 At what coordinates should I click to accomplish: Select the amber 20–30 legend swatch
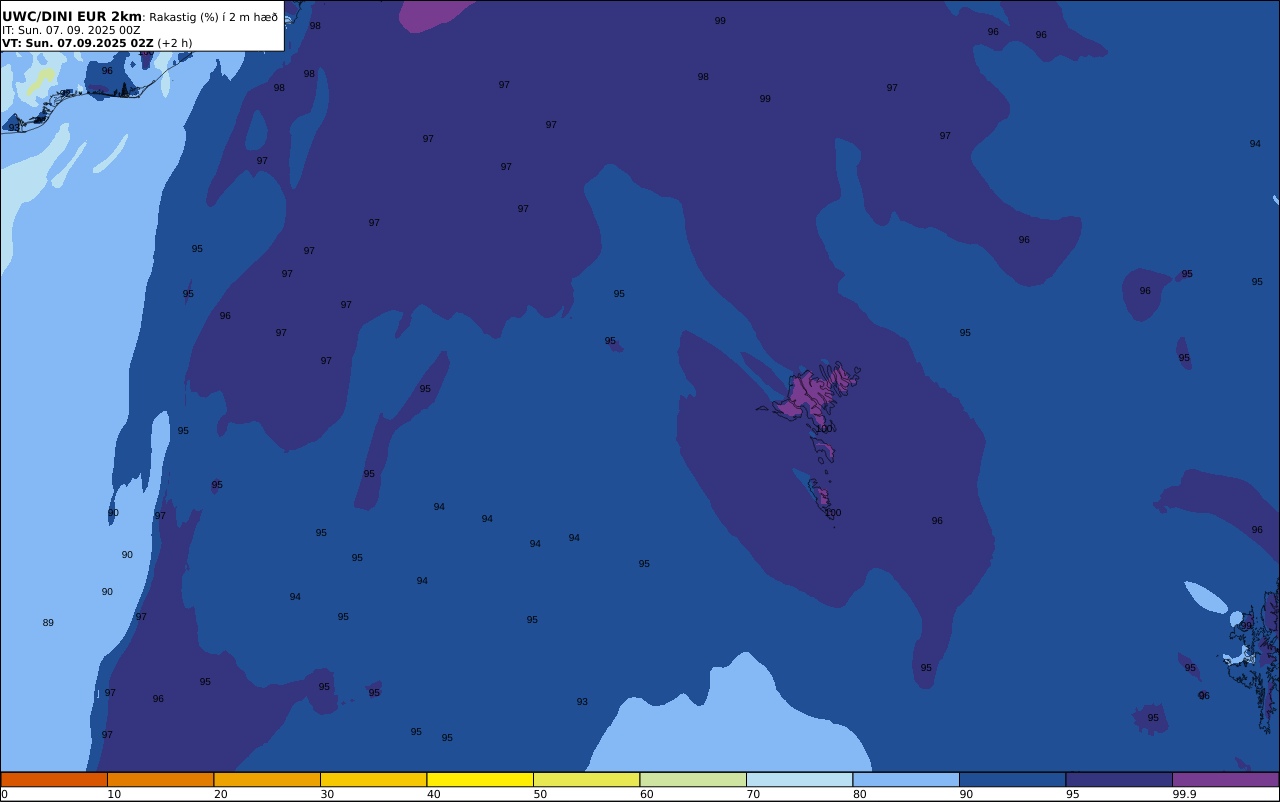(x=267, y=779)
